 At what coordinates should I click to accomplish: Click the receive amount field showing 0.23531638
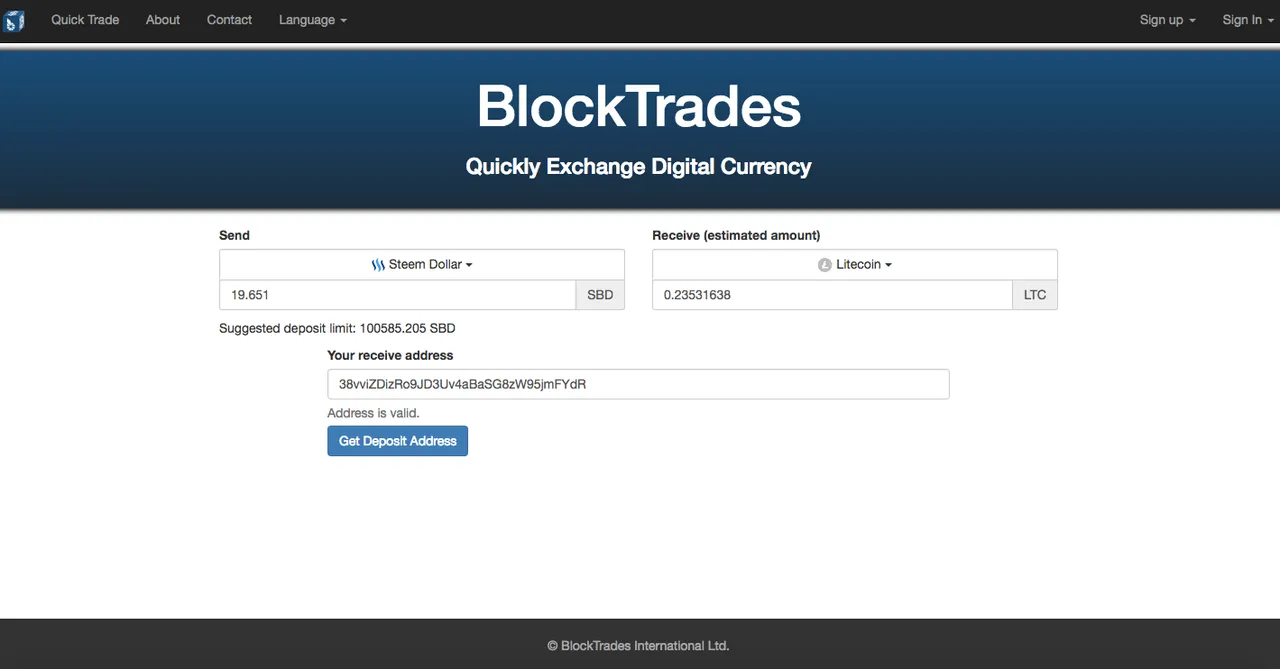[833, 295]
